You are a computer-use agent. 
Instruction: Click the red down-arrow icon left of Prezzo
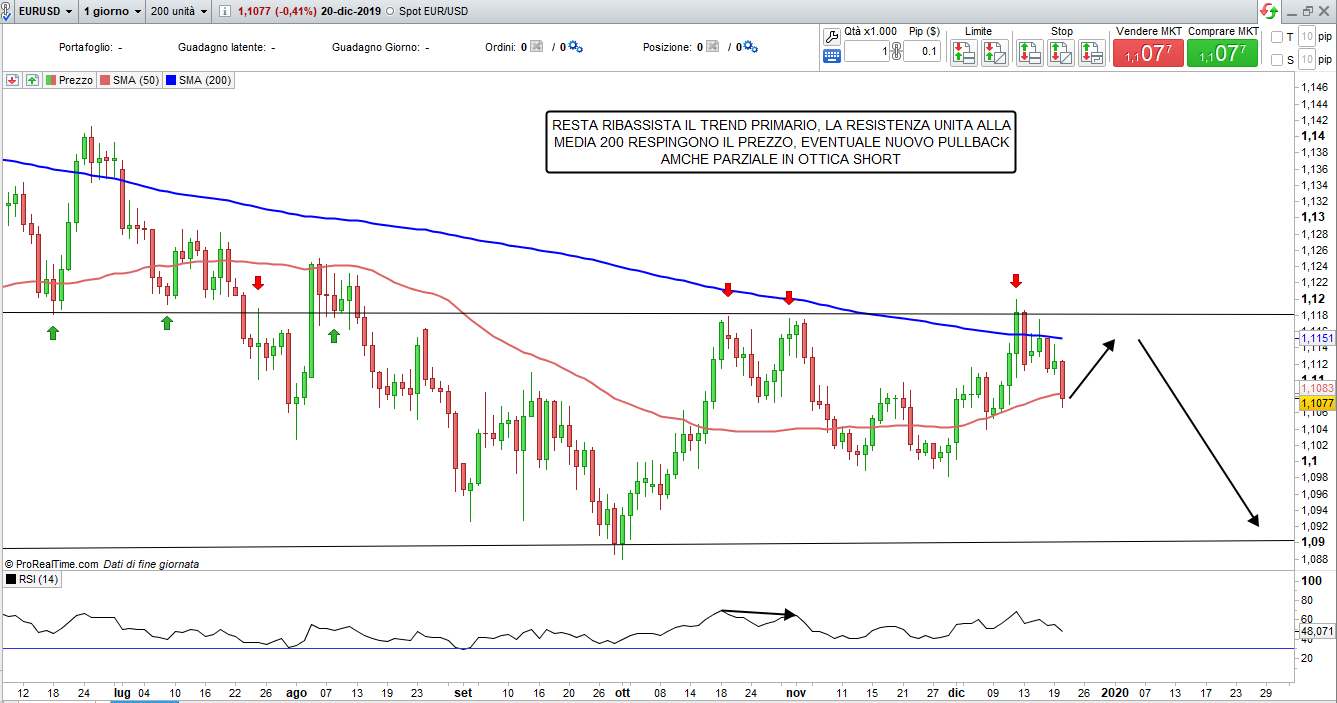13,80
